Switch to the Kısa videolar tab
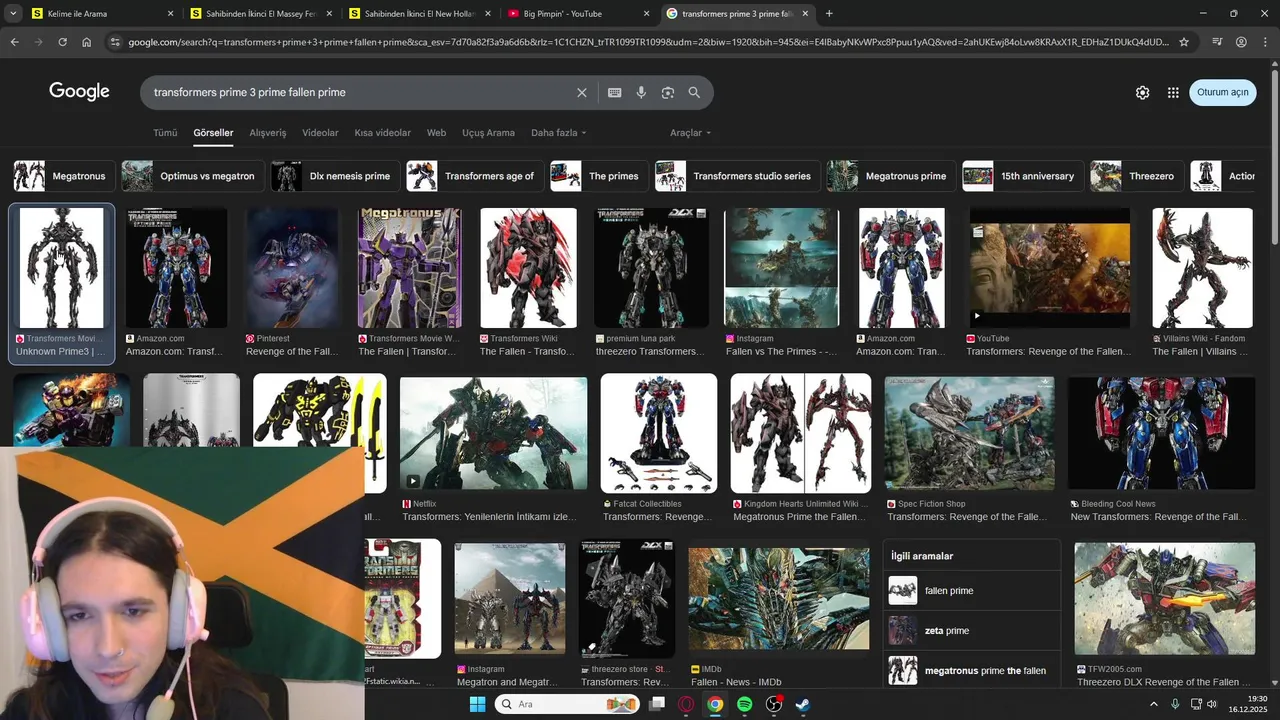This screenshot has height=720, width=1280. 382,133
